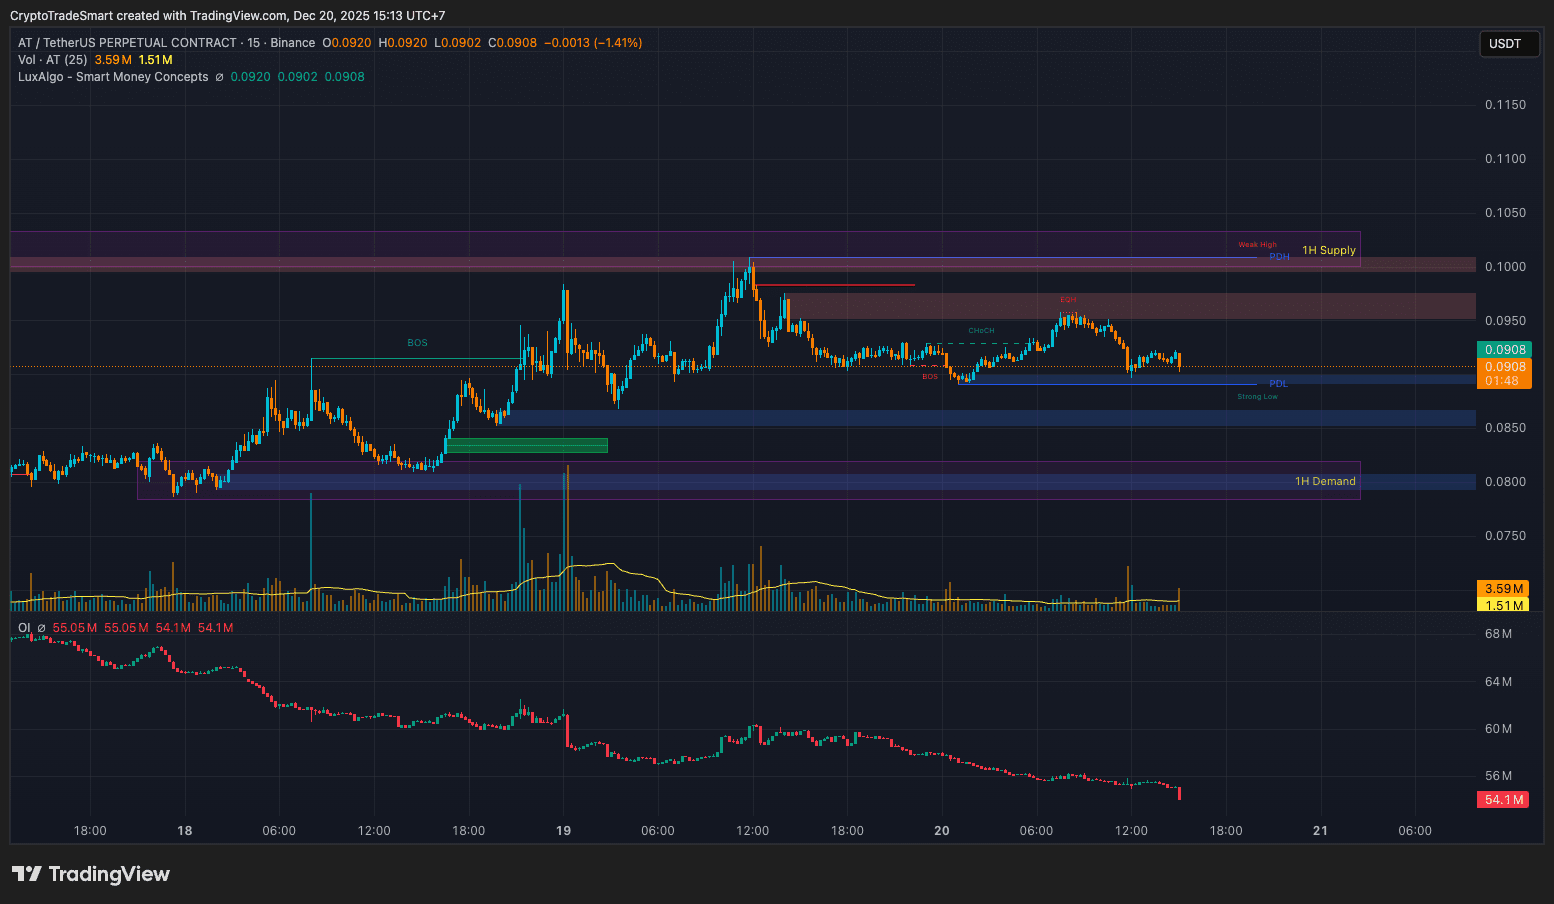
Task: Open the USDT currency selector
Action: pyautogui.click(x=1508, y=44)
